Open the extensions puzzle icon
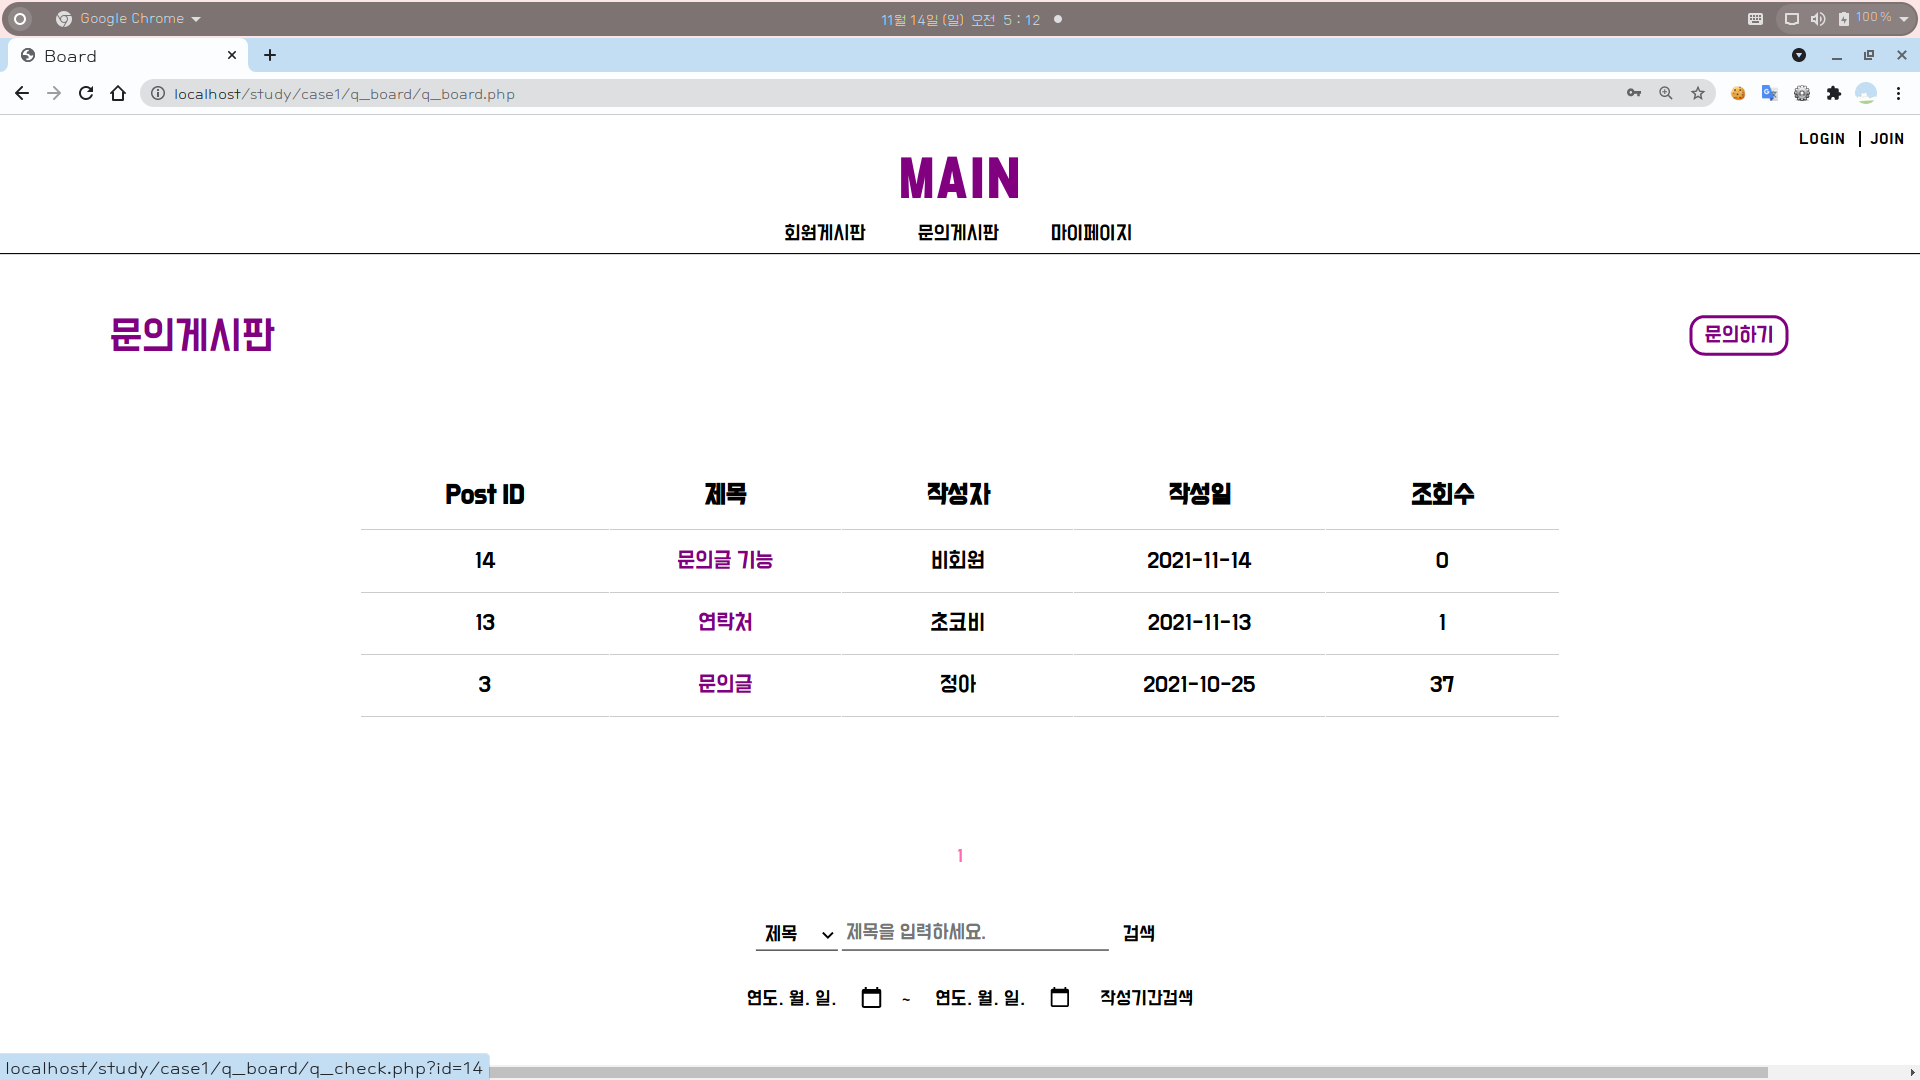Image resolution: width=1920 pixels, height=1080 pixels. point(1834,93)
